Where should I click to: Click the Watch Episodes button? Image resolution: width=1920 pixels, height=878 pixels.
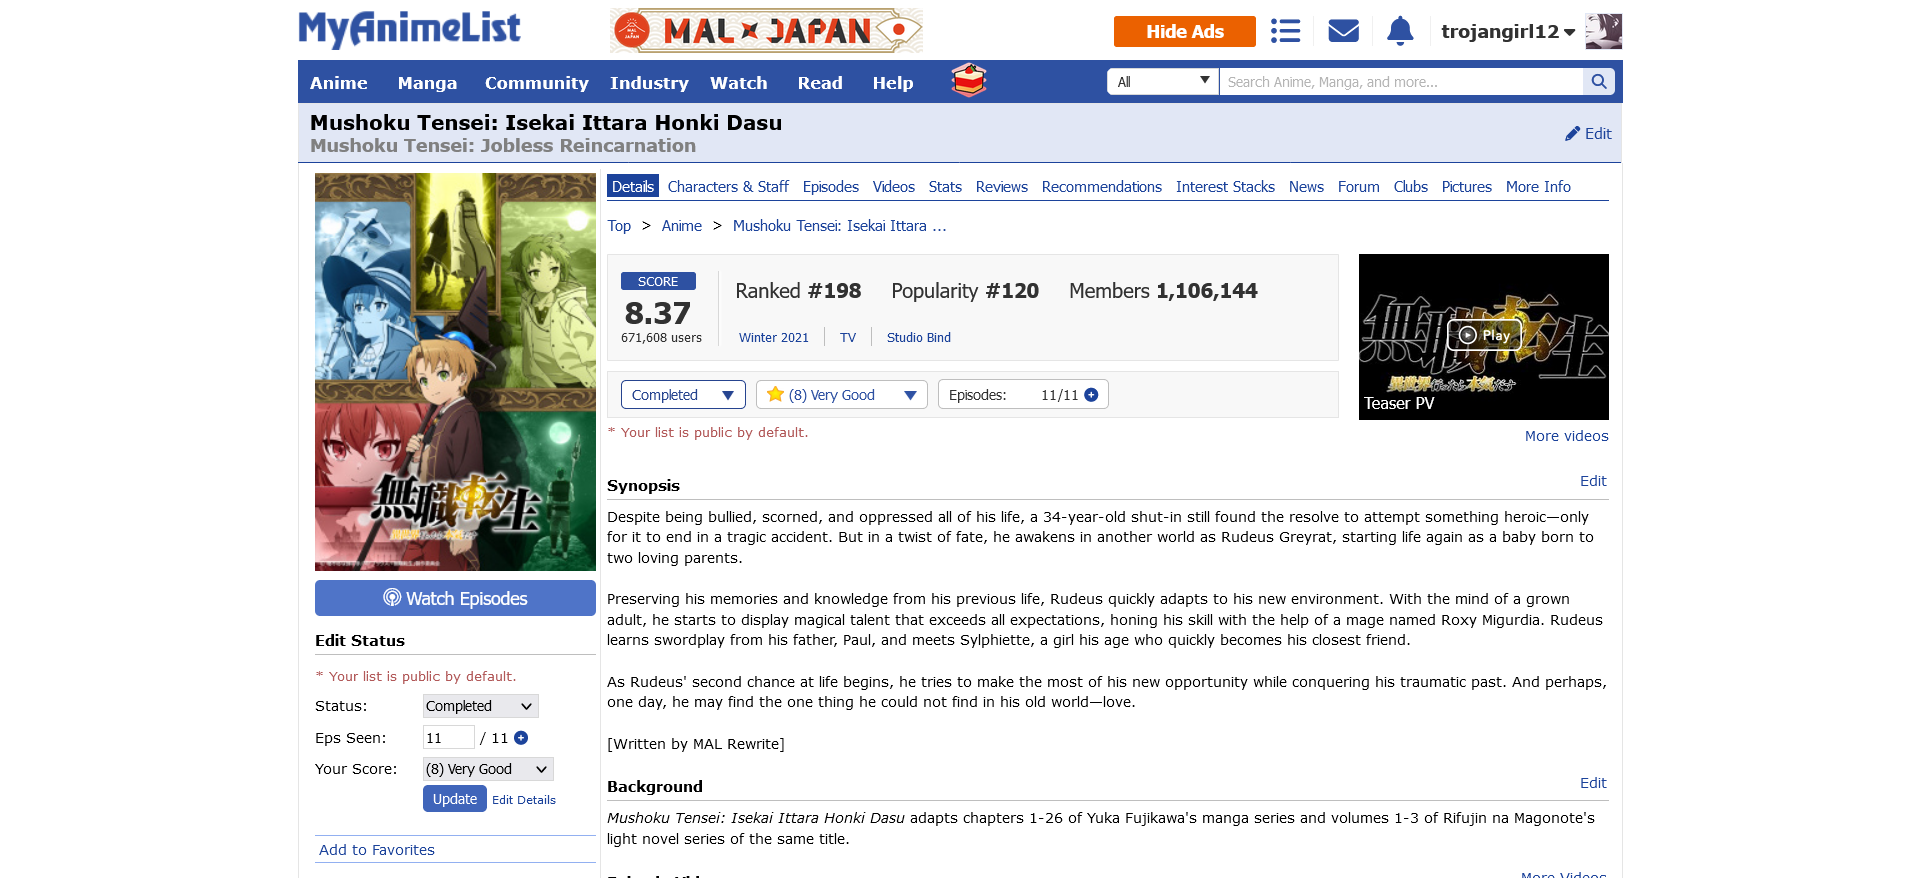point(455,598)
